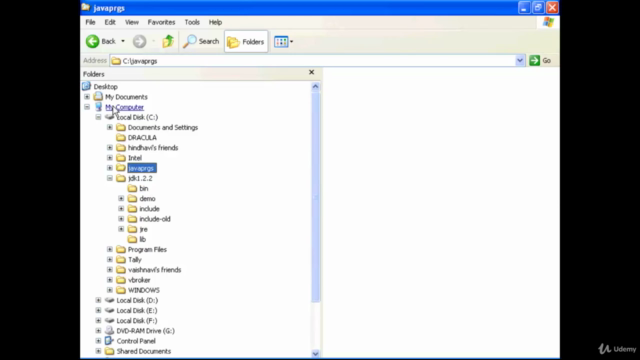The width and height of the screenshot is (640, 360).
Task: Go back with the Back arrow button
Action: [100, 41]
